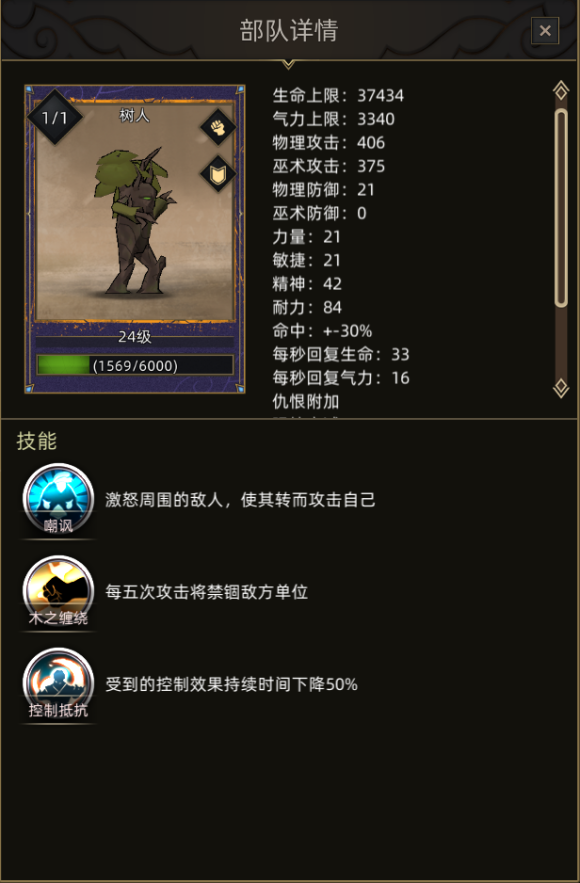Click the 仇恨附加 stat entry
Viewport: 580px width, 883px height.
pos(306,402)
